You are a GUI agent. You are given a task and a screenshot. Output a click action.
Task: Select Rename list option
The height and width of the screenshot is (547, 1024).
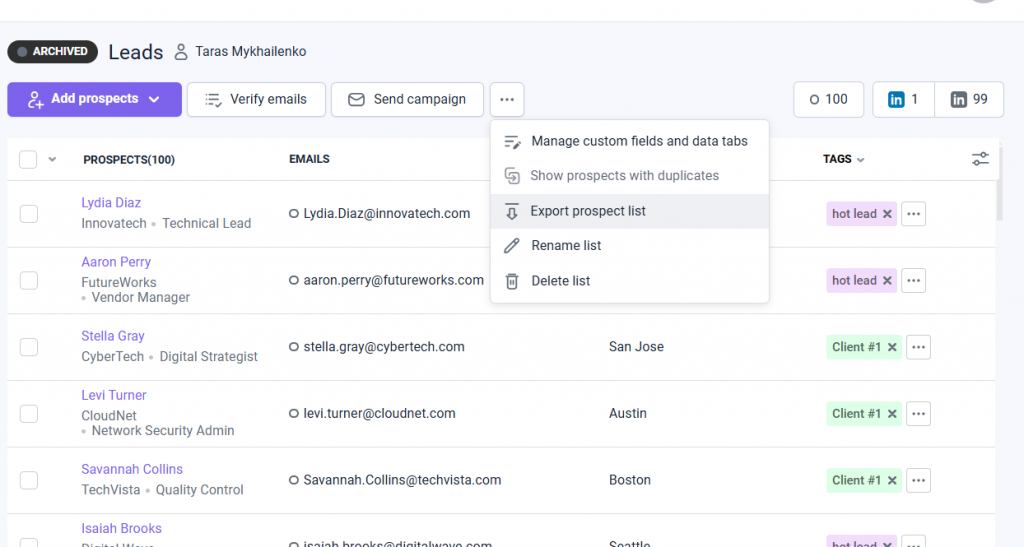(630, 245)
